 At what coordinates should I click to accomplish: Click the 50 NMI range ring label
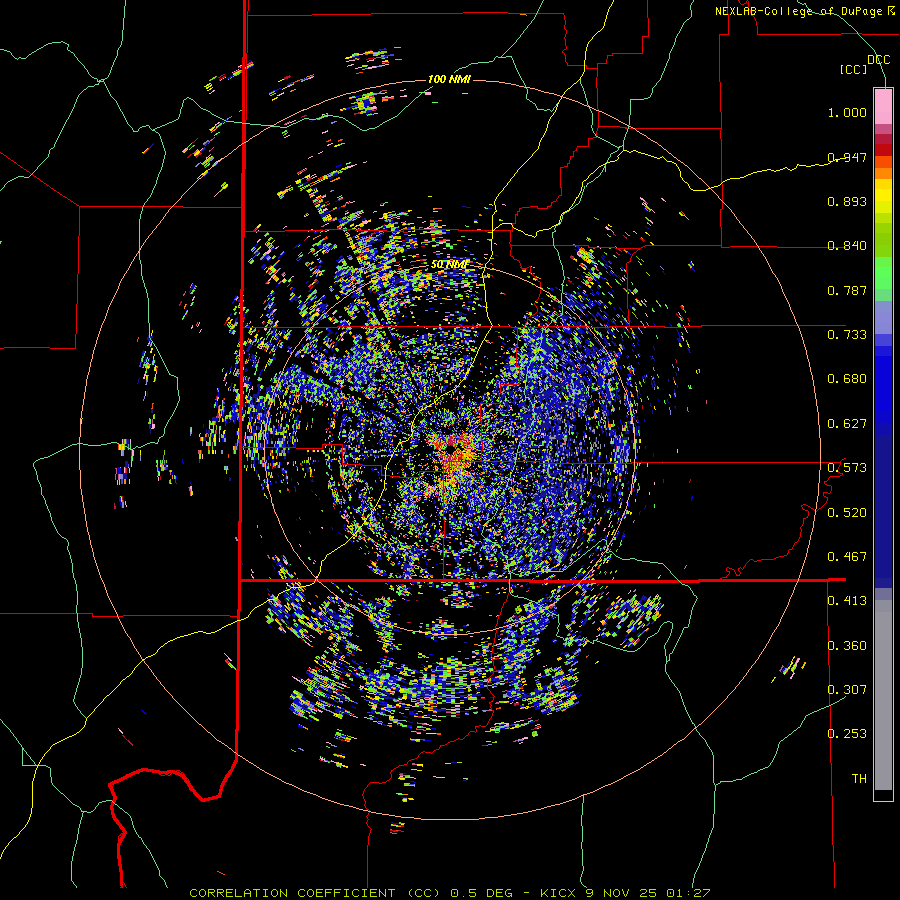pyautogui.click(x=449, y=265)
